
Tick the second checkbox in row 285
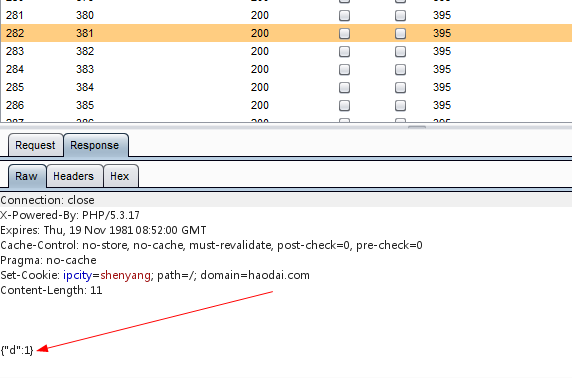(400, 87)
